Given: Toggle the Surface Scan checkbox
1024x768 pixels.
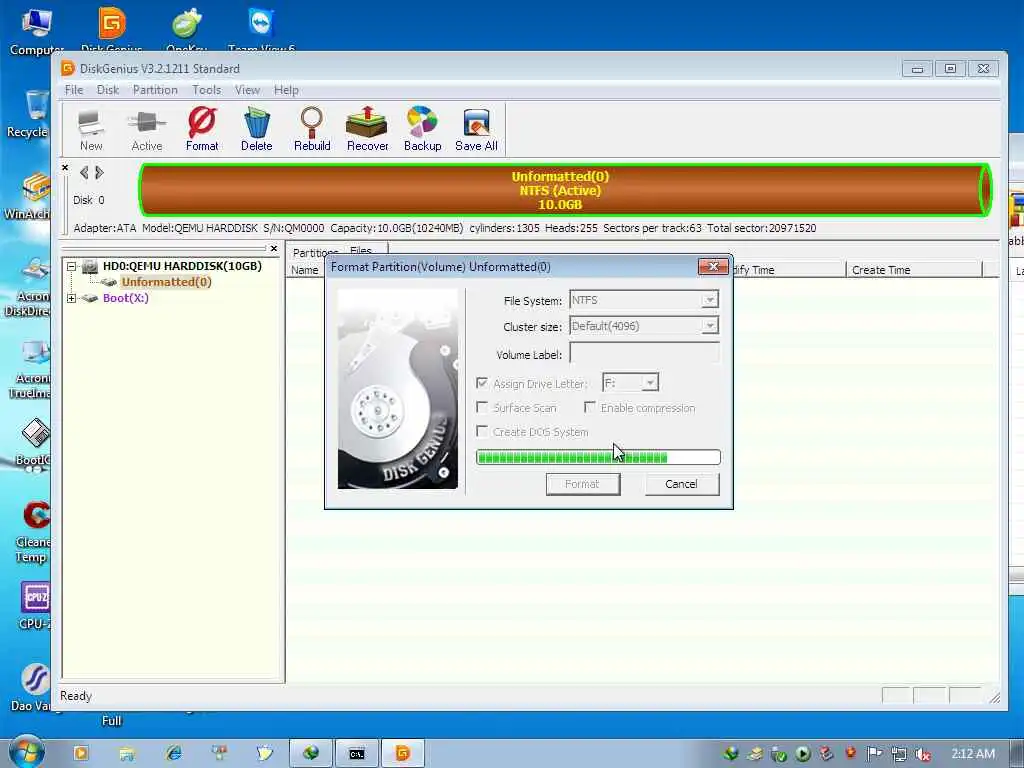Looking at the screenshot, I should [x=482, y=407].
